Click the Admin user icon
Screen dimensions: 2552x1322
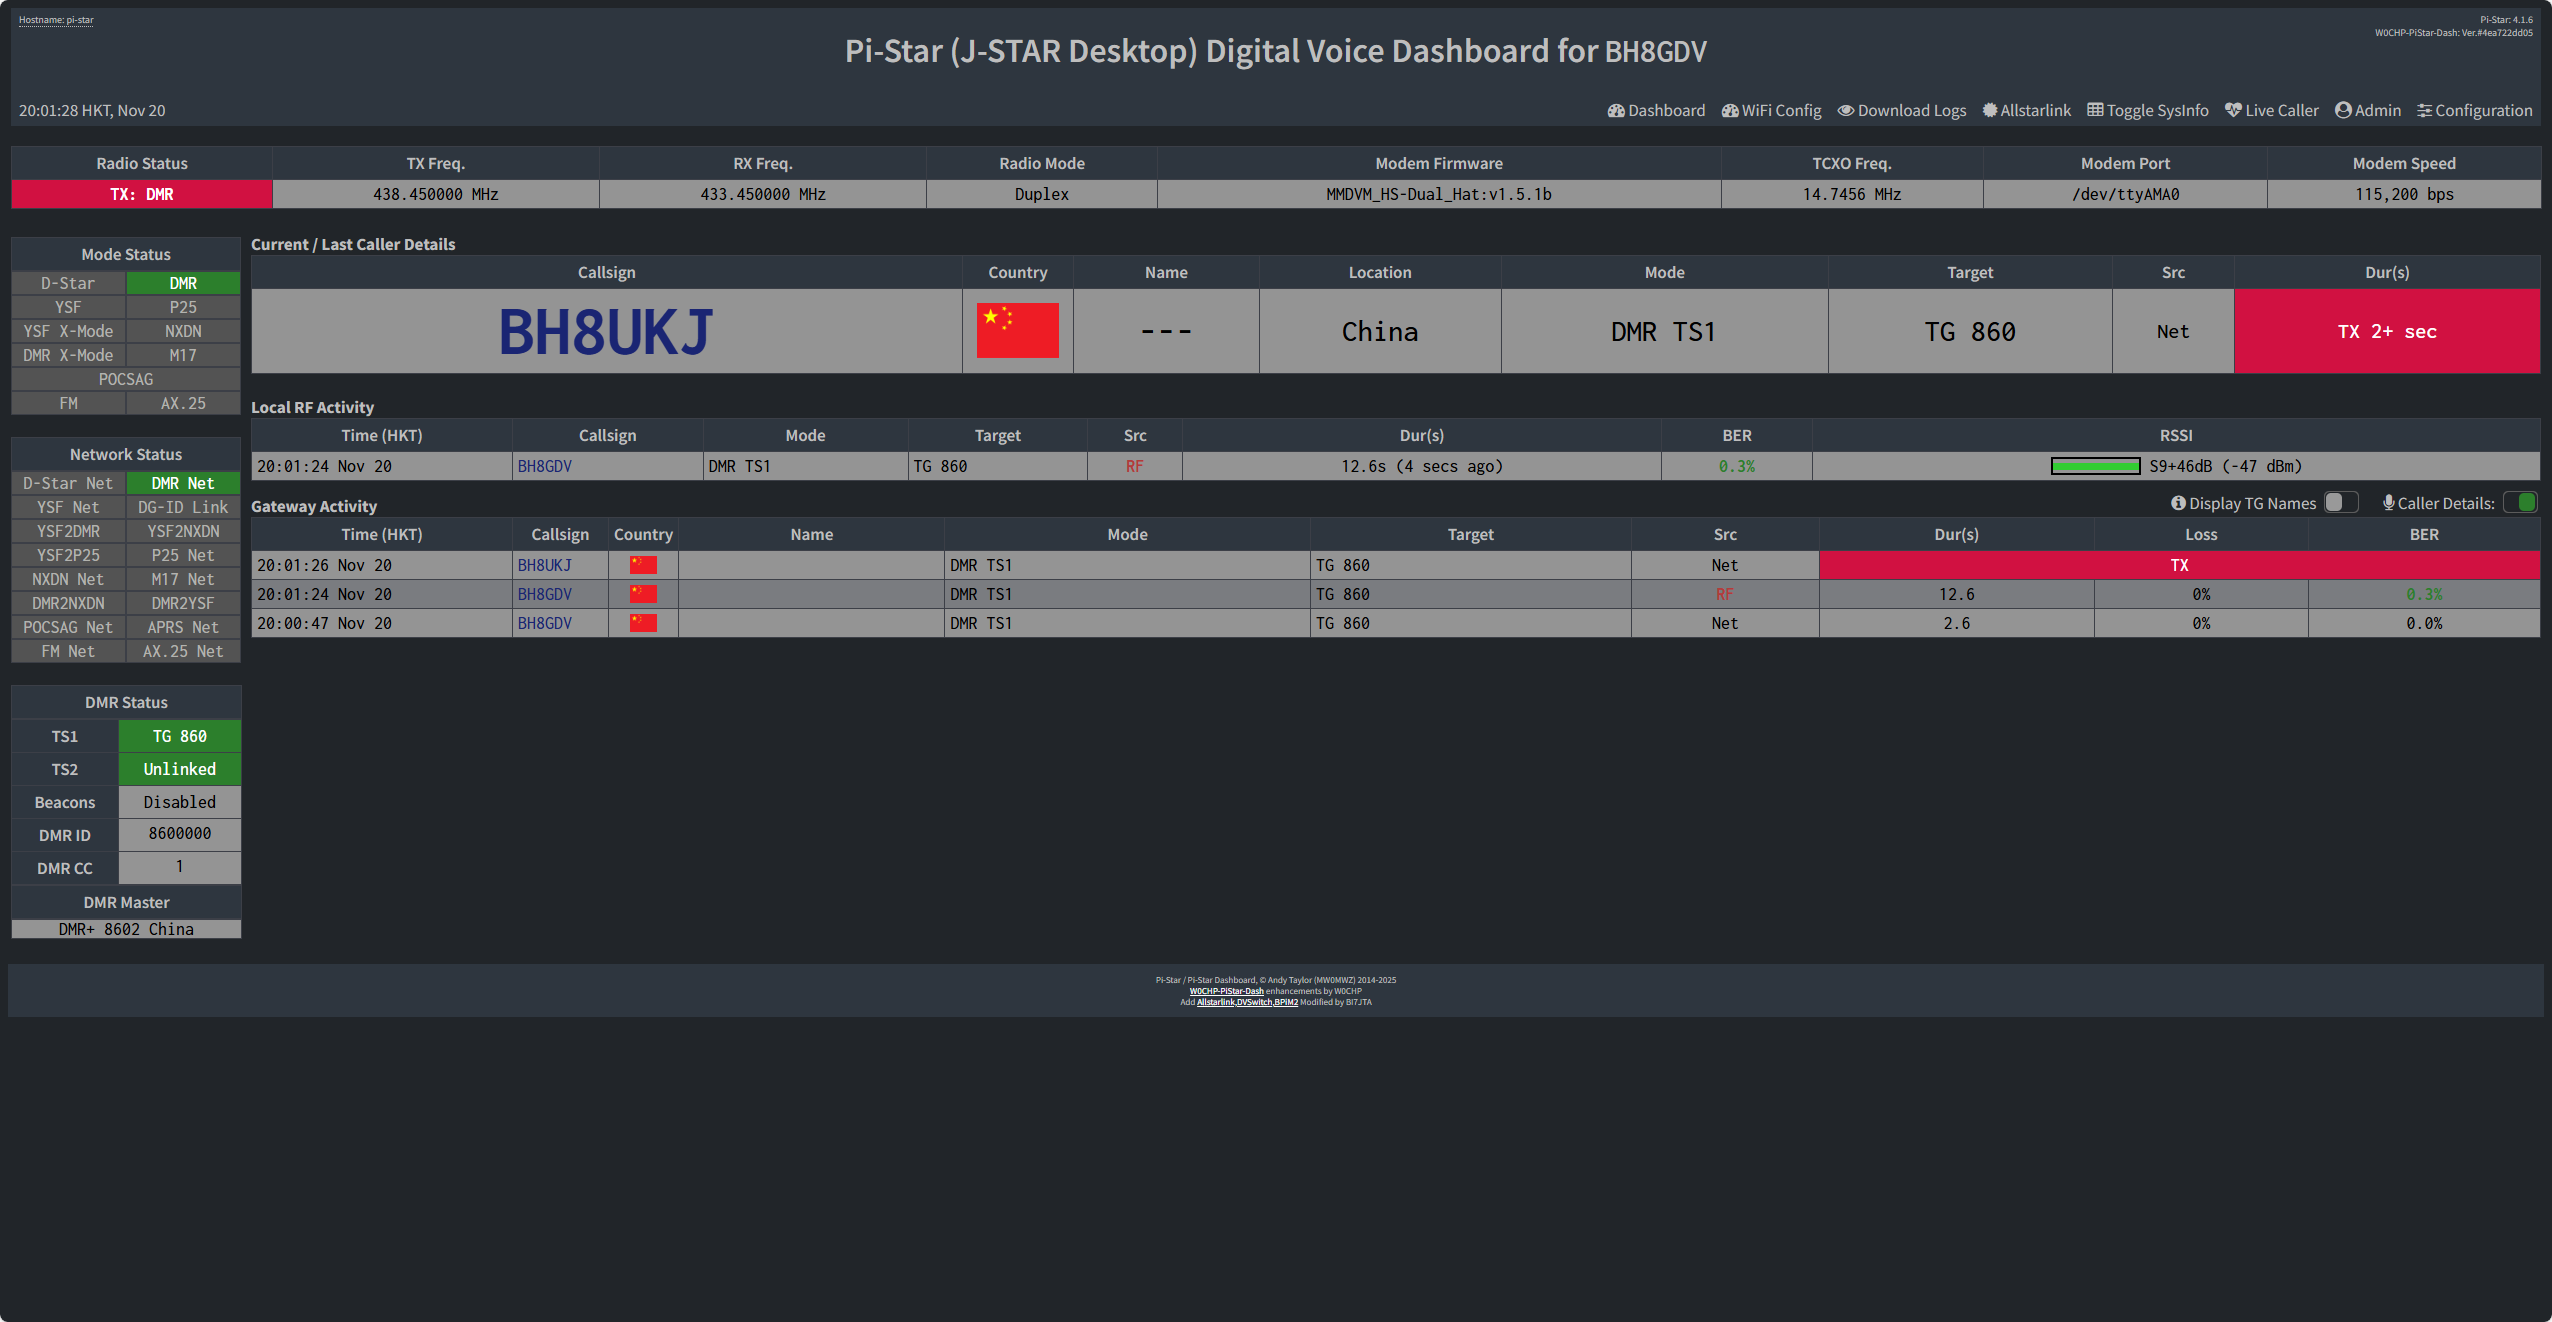point(2343,110)
